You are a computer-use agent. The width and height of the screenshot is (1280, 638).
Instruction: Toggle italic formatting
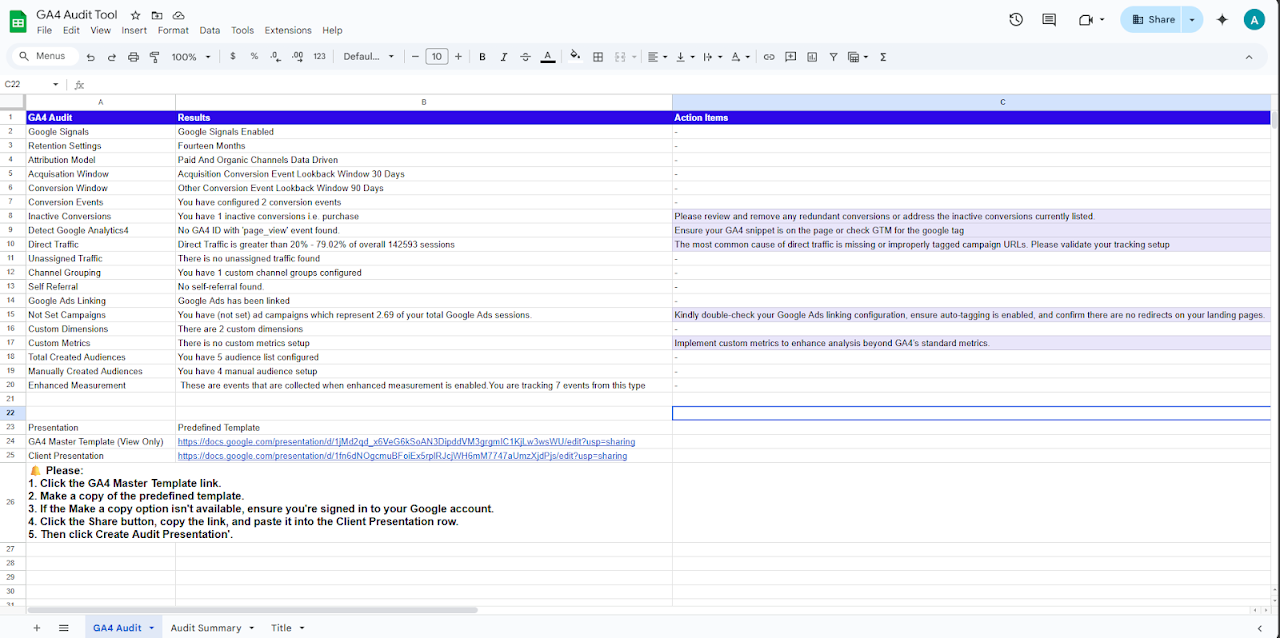pos(504,57)
